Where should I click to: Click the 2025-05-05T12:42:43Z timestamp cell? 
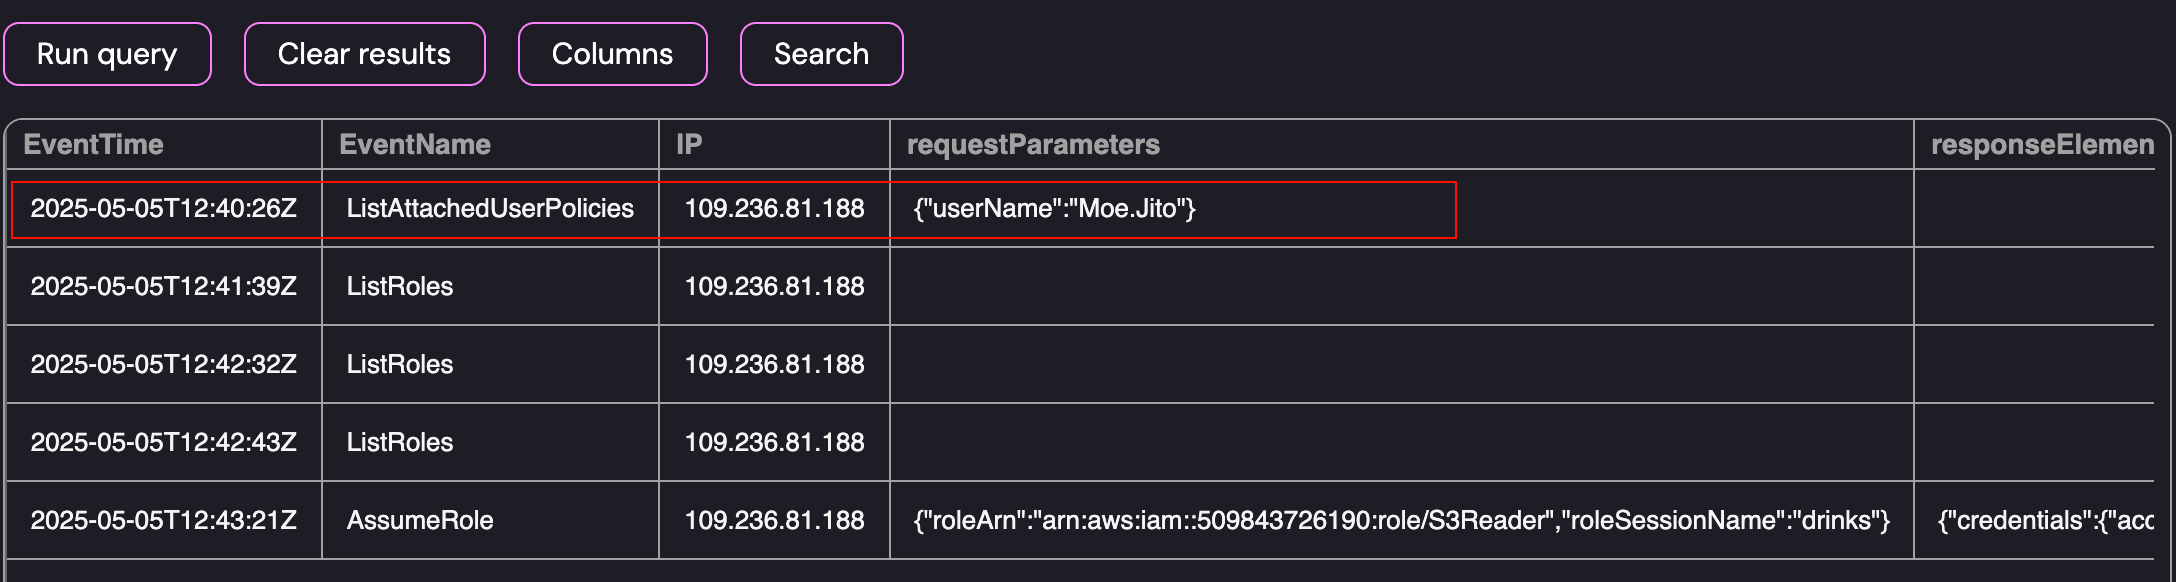[164, 442]
